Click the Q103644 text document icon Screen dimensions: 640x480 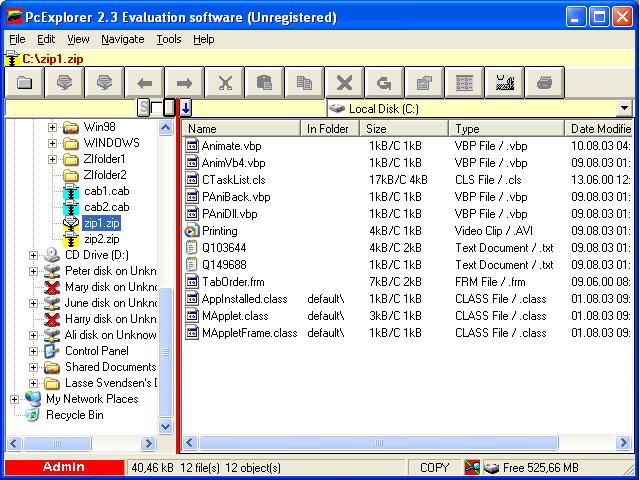click(x=191, y=248)
